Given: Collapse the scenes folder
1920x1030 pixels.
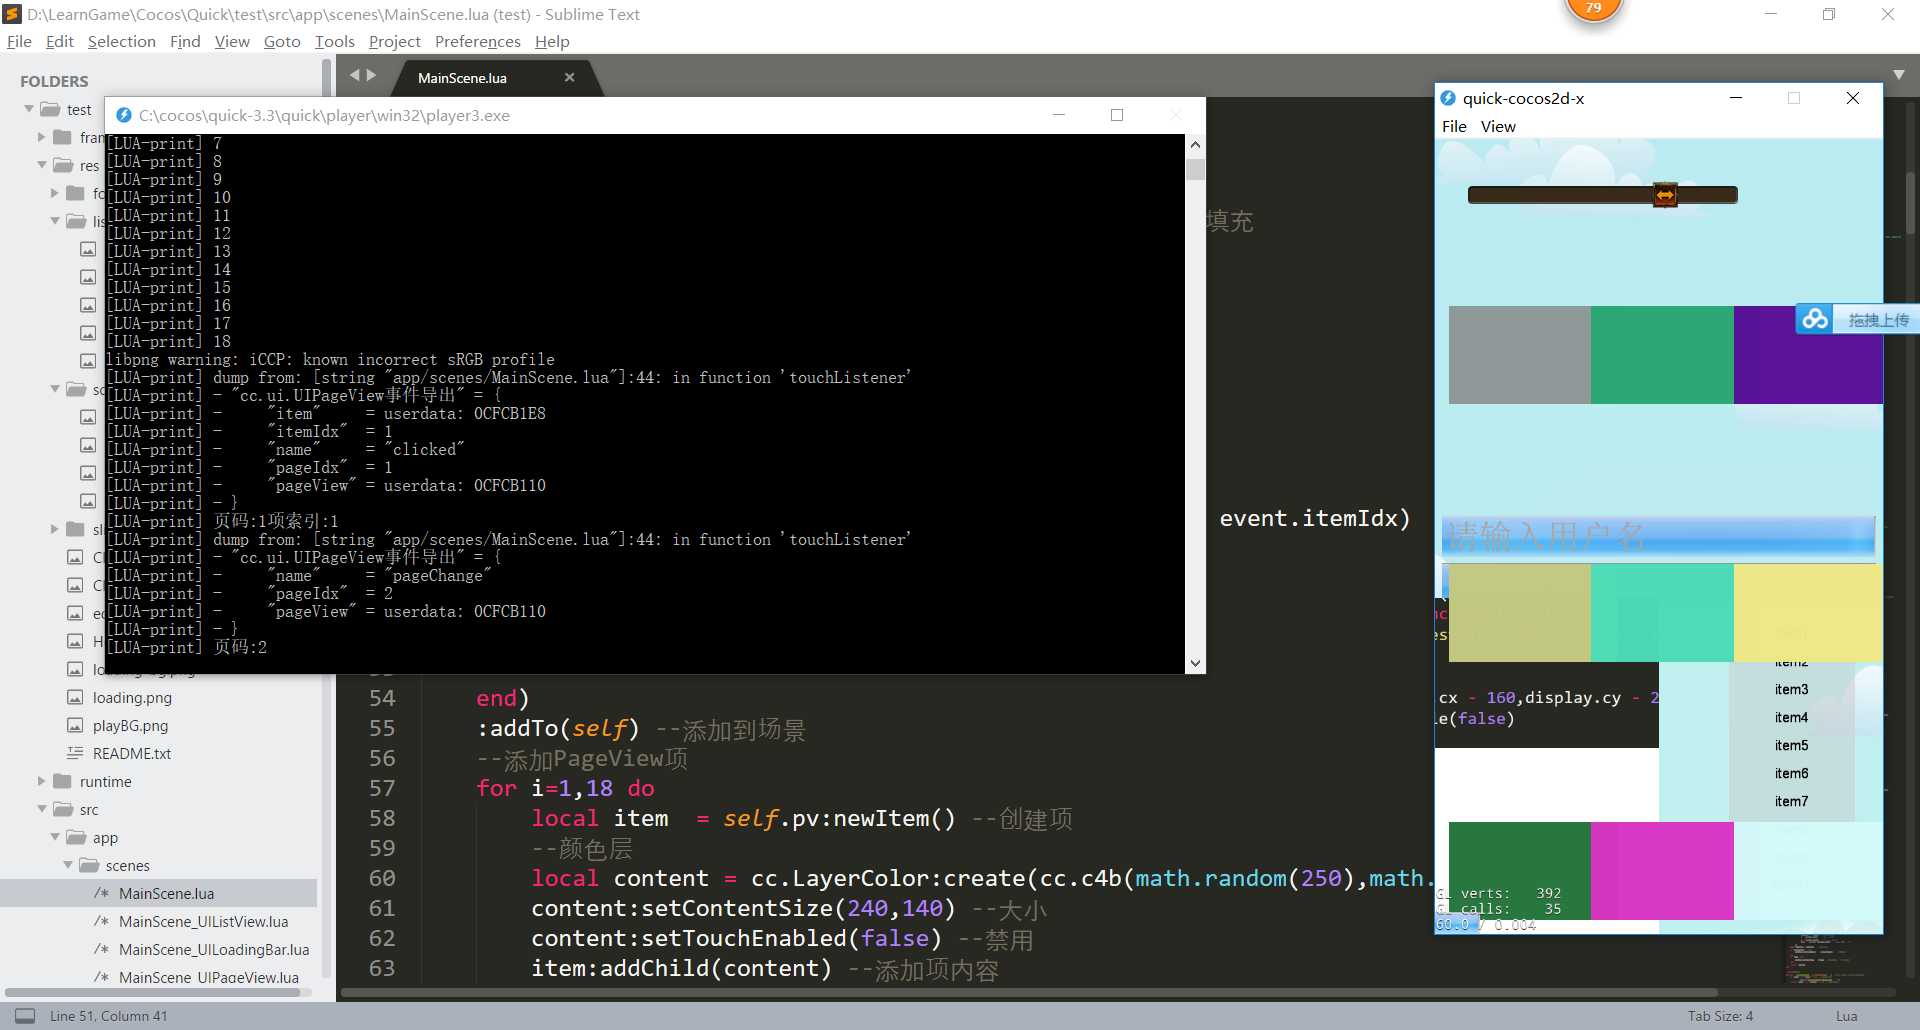Looking at the screenshot, I should coord(68,865).
